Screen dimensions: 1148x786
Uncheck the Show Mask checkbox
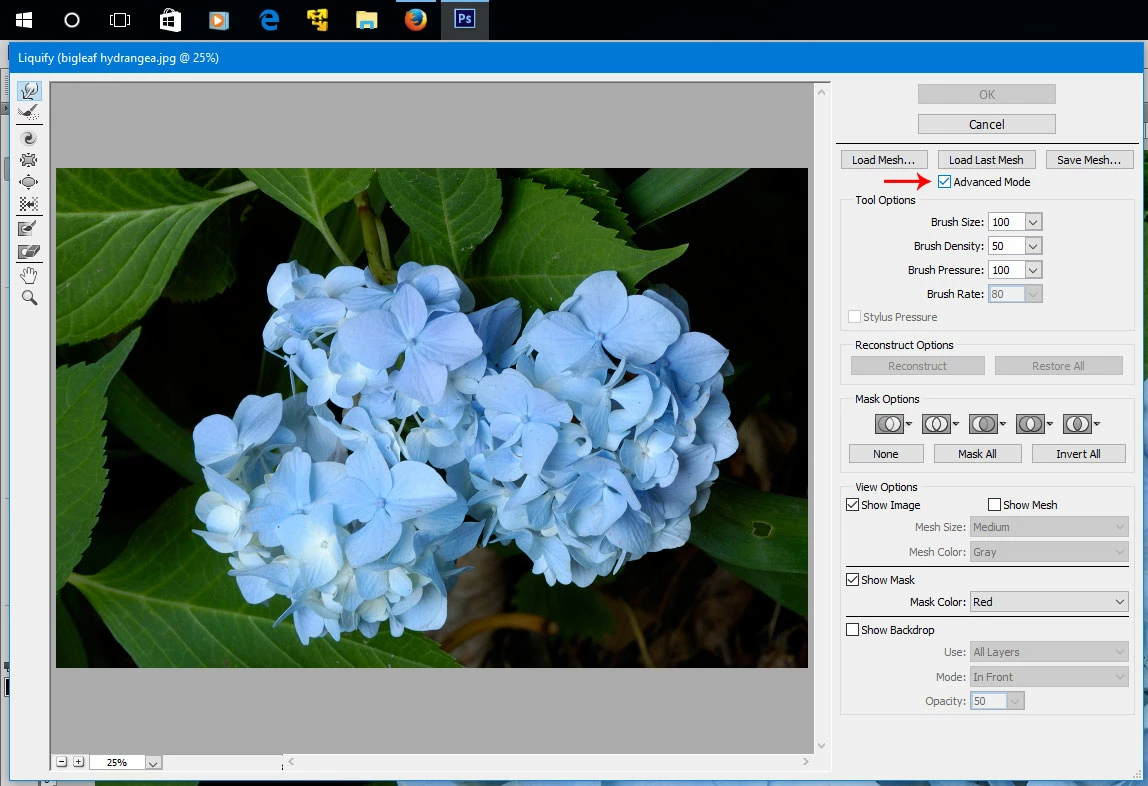pos(852,579)
